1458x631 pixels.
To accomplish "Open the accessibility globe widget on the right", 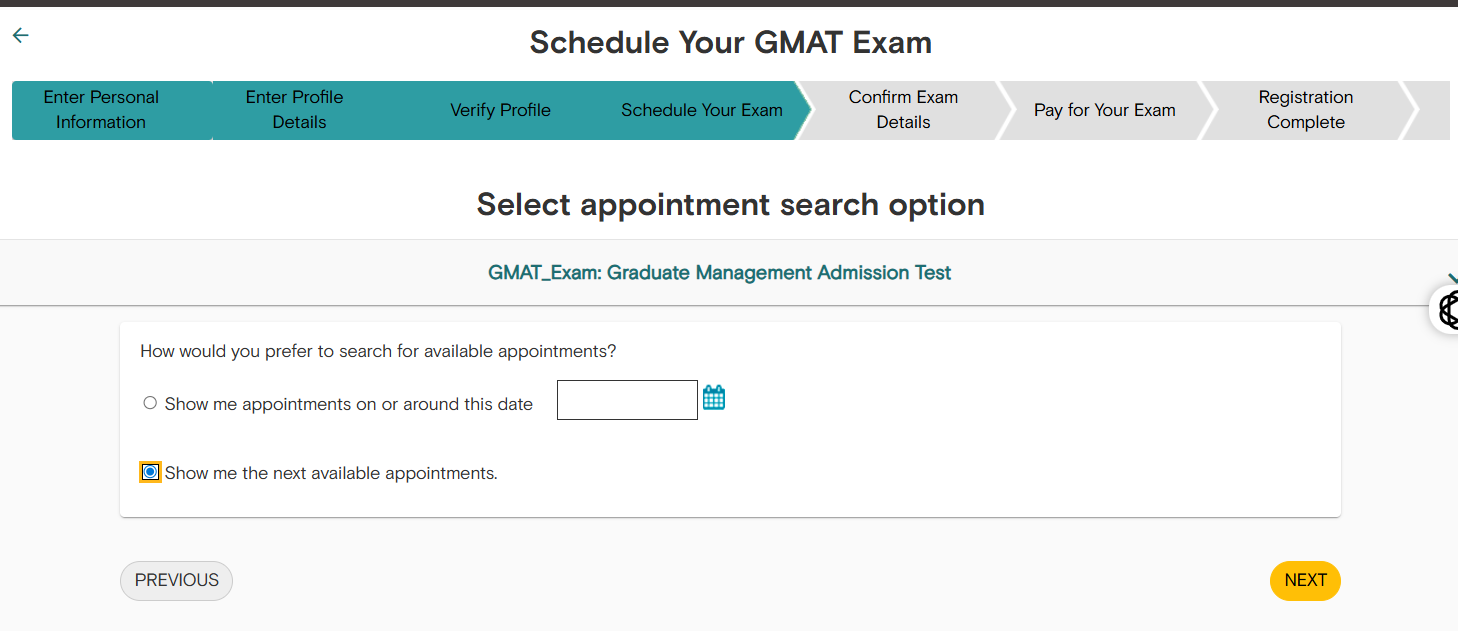I will tap(1448, 310).
